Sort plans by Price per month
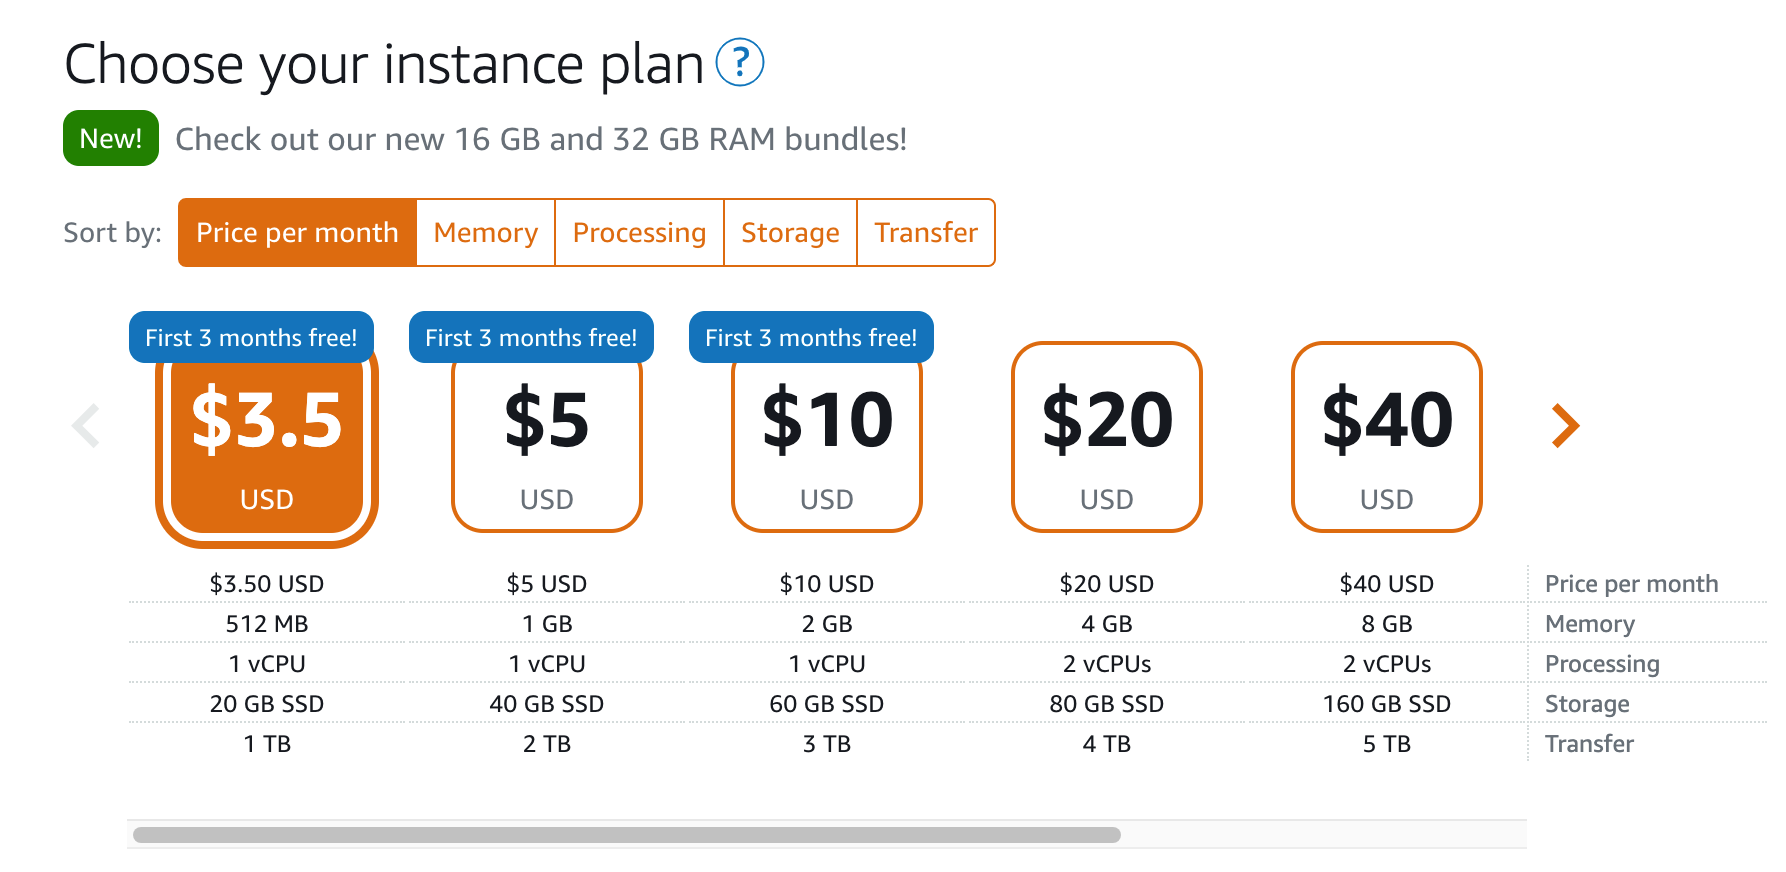 297,233
